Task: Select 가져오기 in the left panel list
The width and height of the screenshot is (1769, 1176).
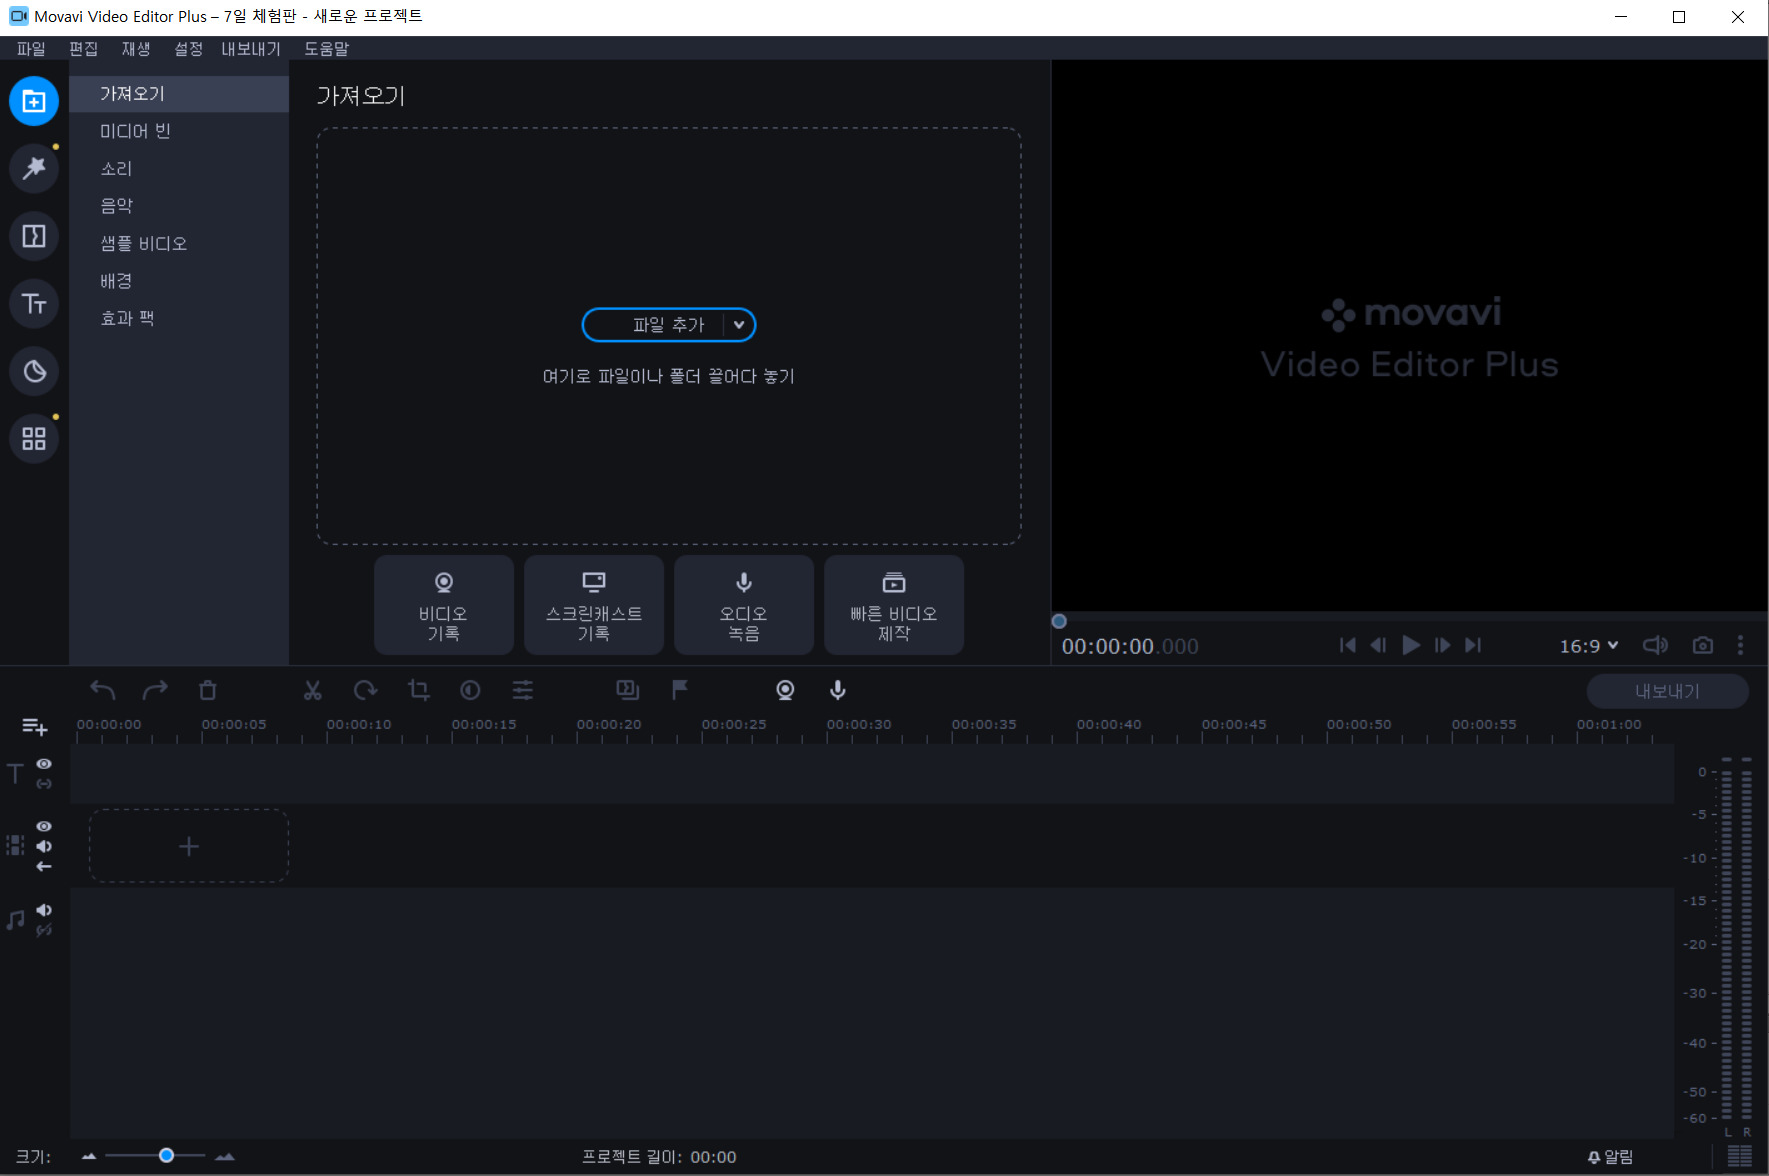Action: point(179,94)
